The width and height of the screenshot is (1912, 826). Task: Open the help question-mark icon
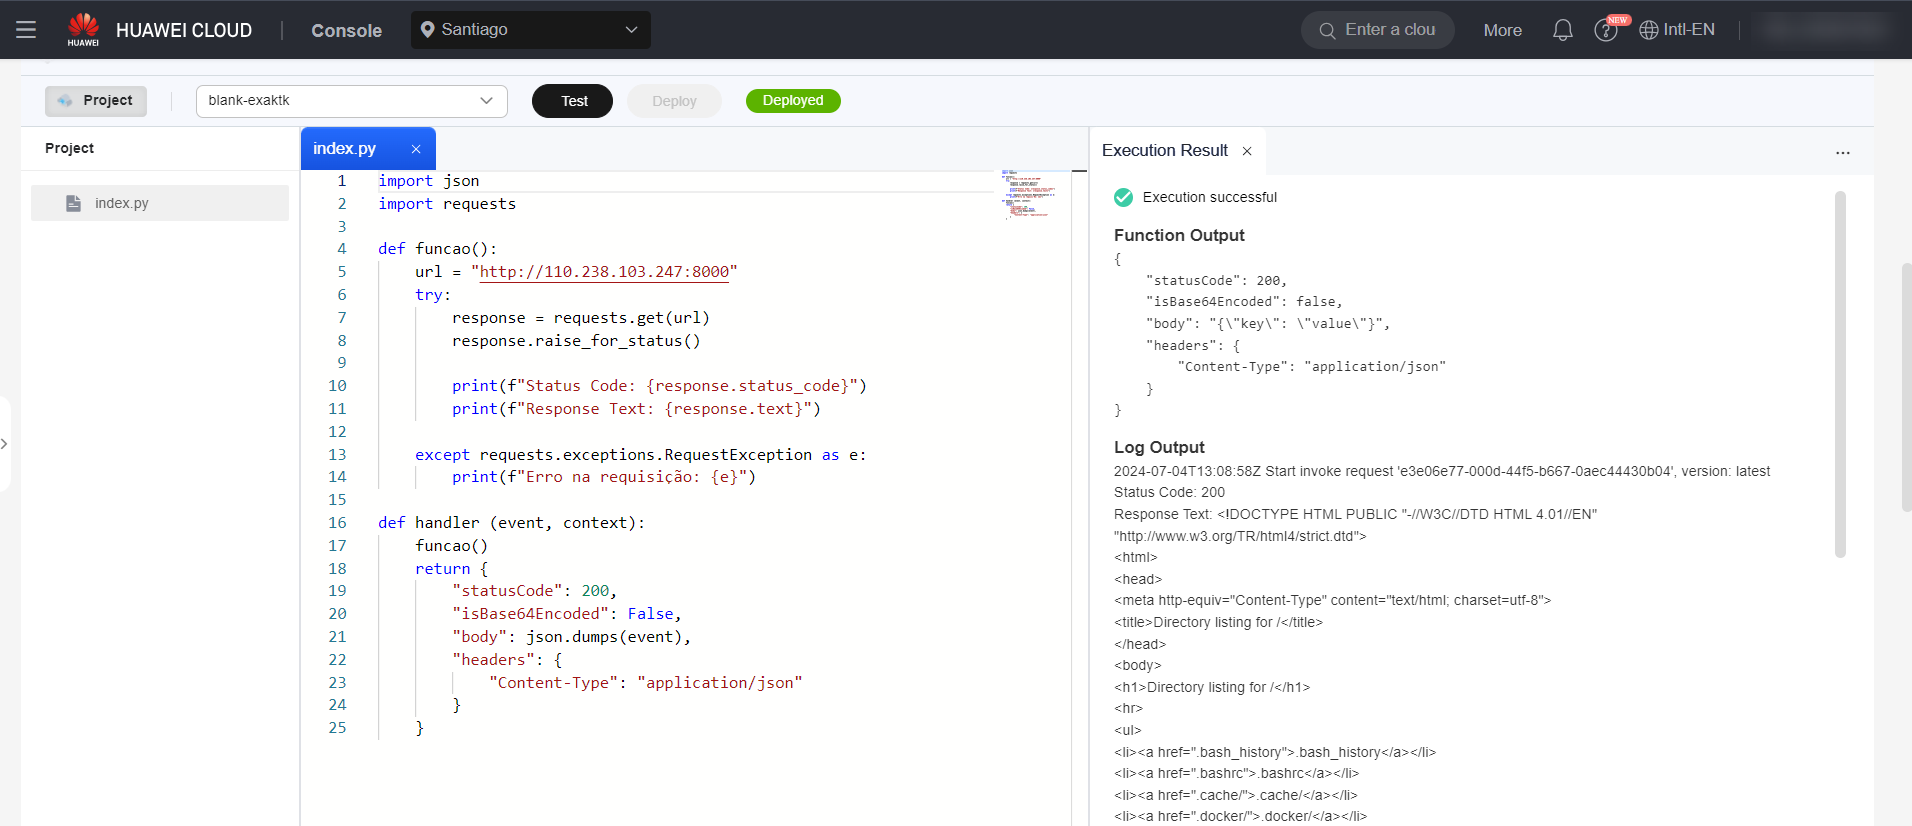[x=1605, y=30]
